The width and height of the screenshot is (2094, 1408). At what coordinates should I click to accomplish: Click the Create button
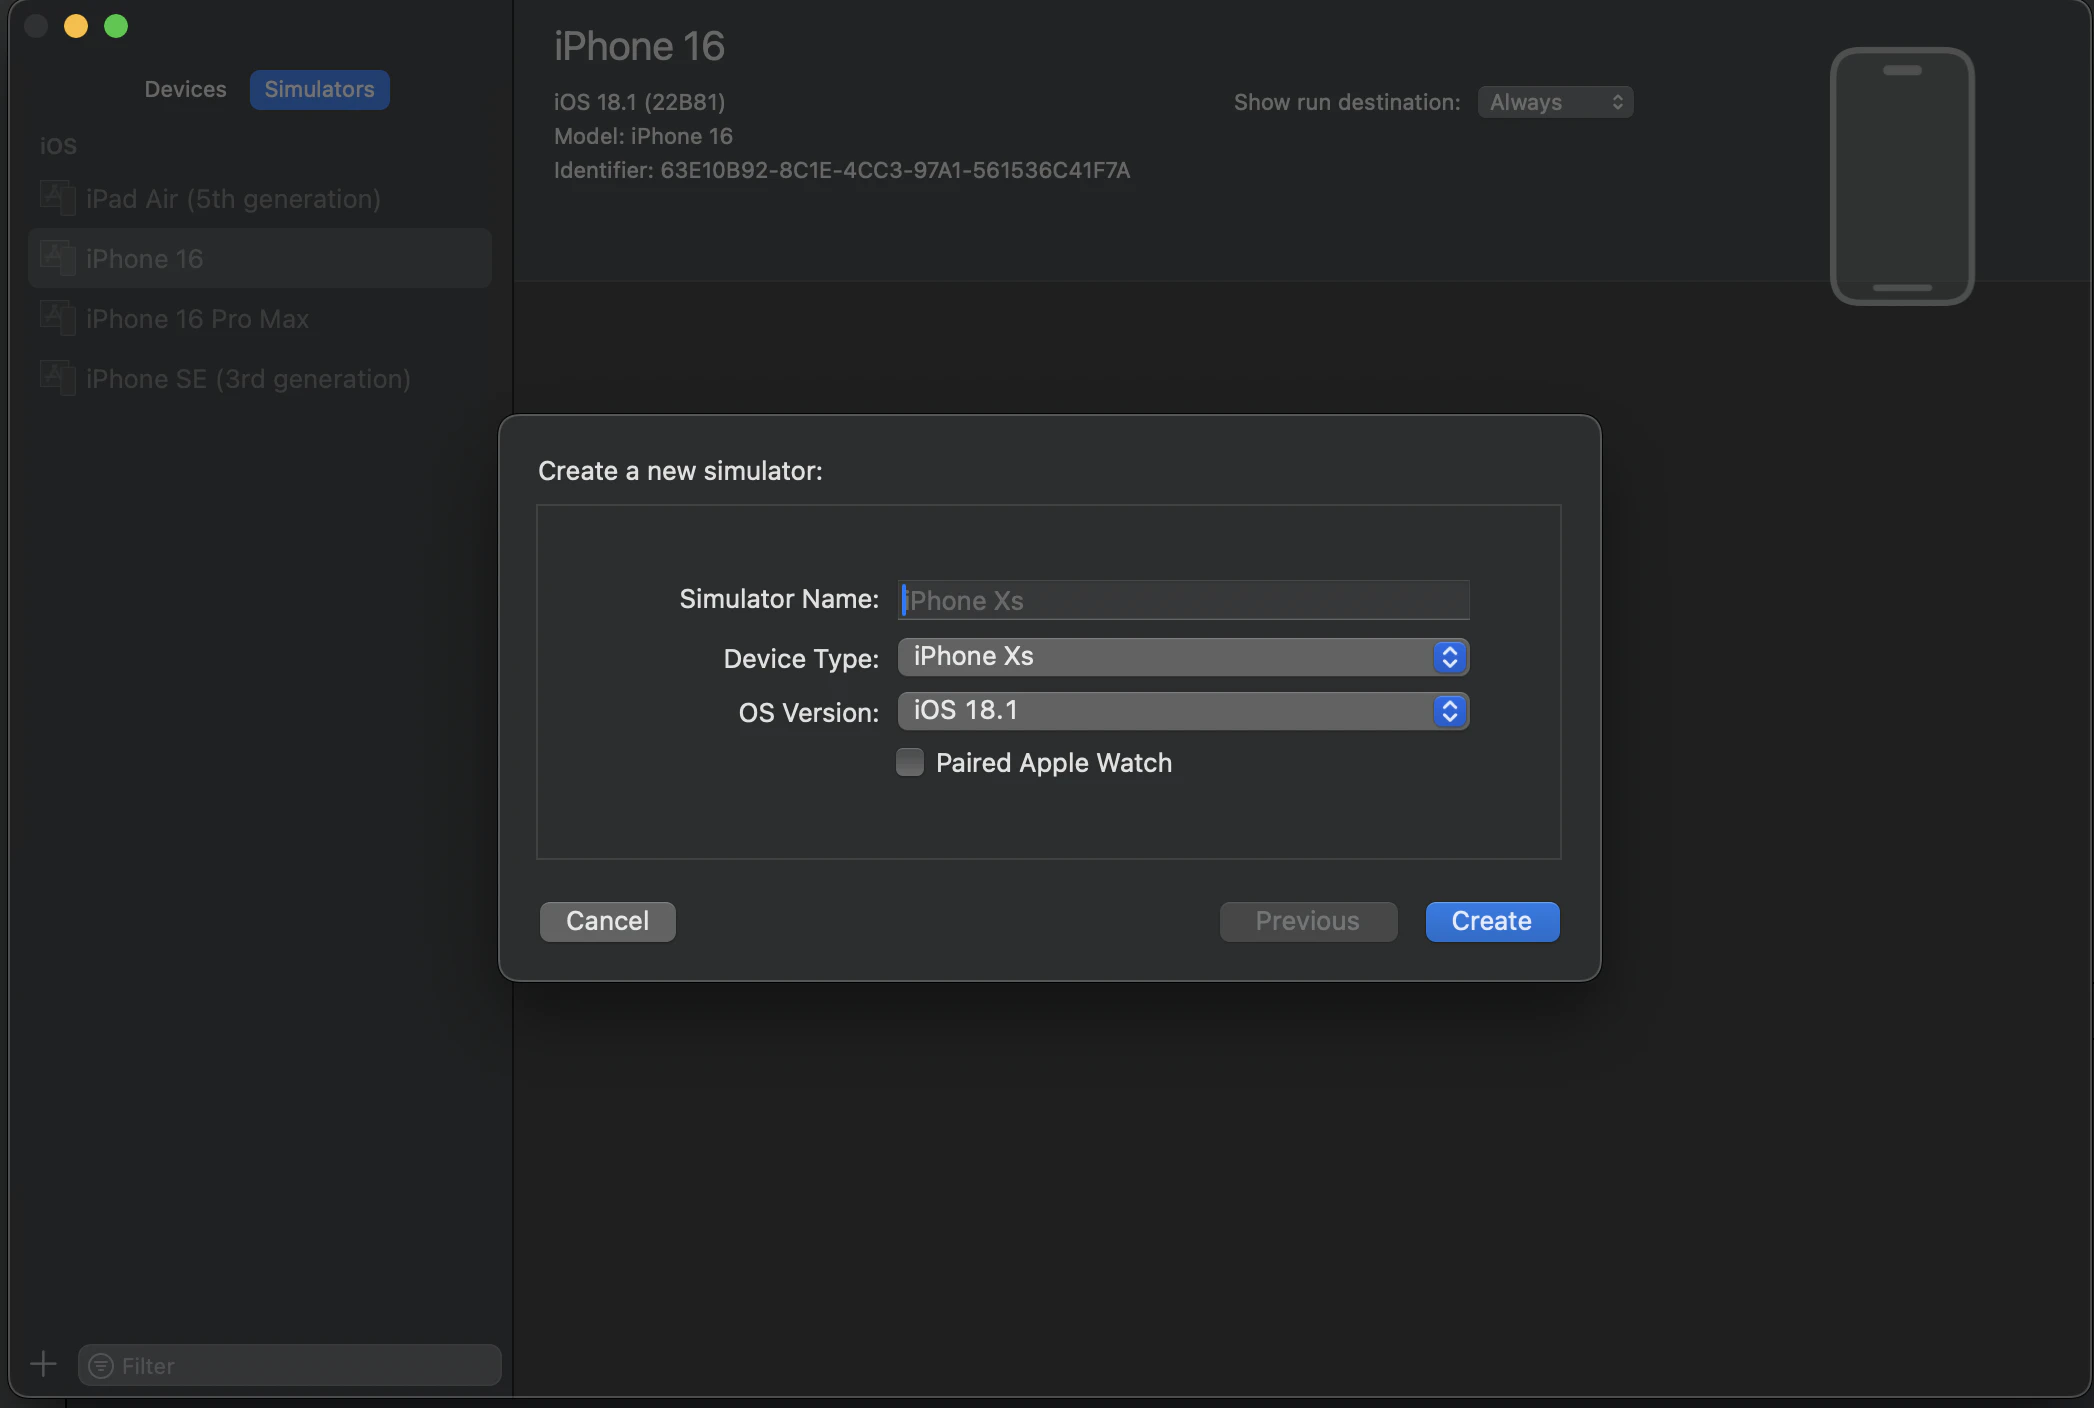click(1492, 921)
